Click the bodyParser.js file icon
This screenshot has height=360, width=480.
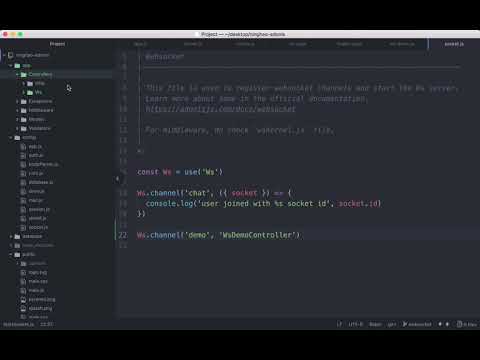click(23, 165)
